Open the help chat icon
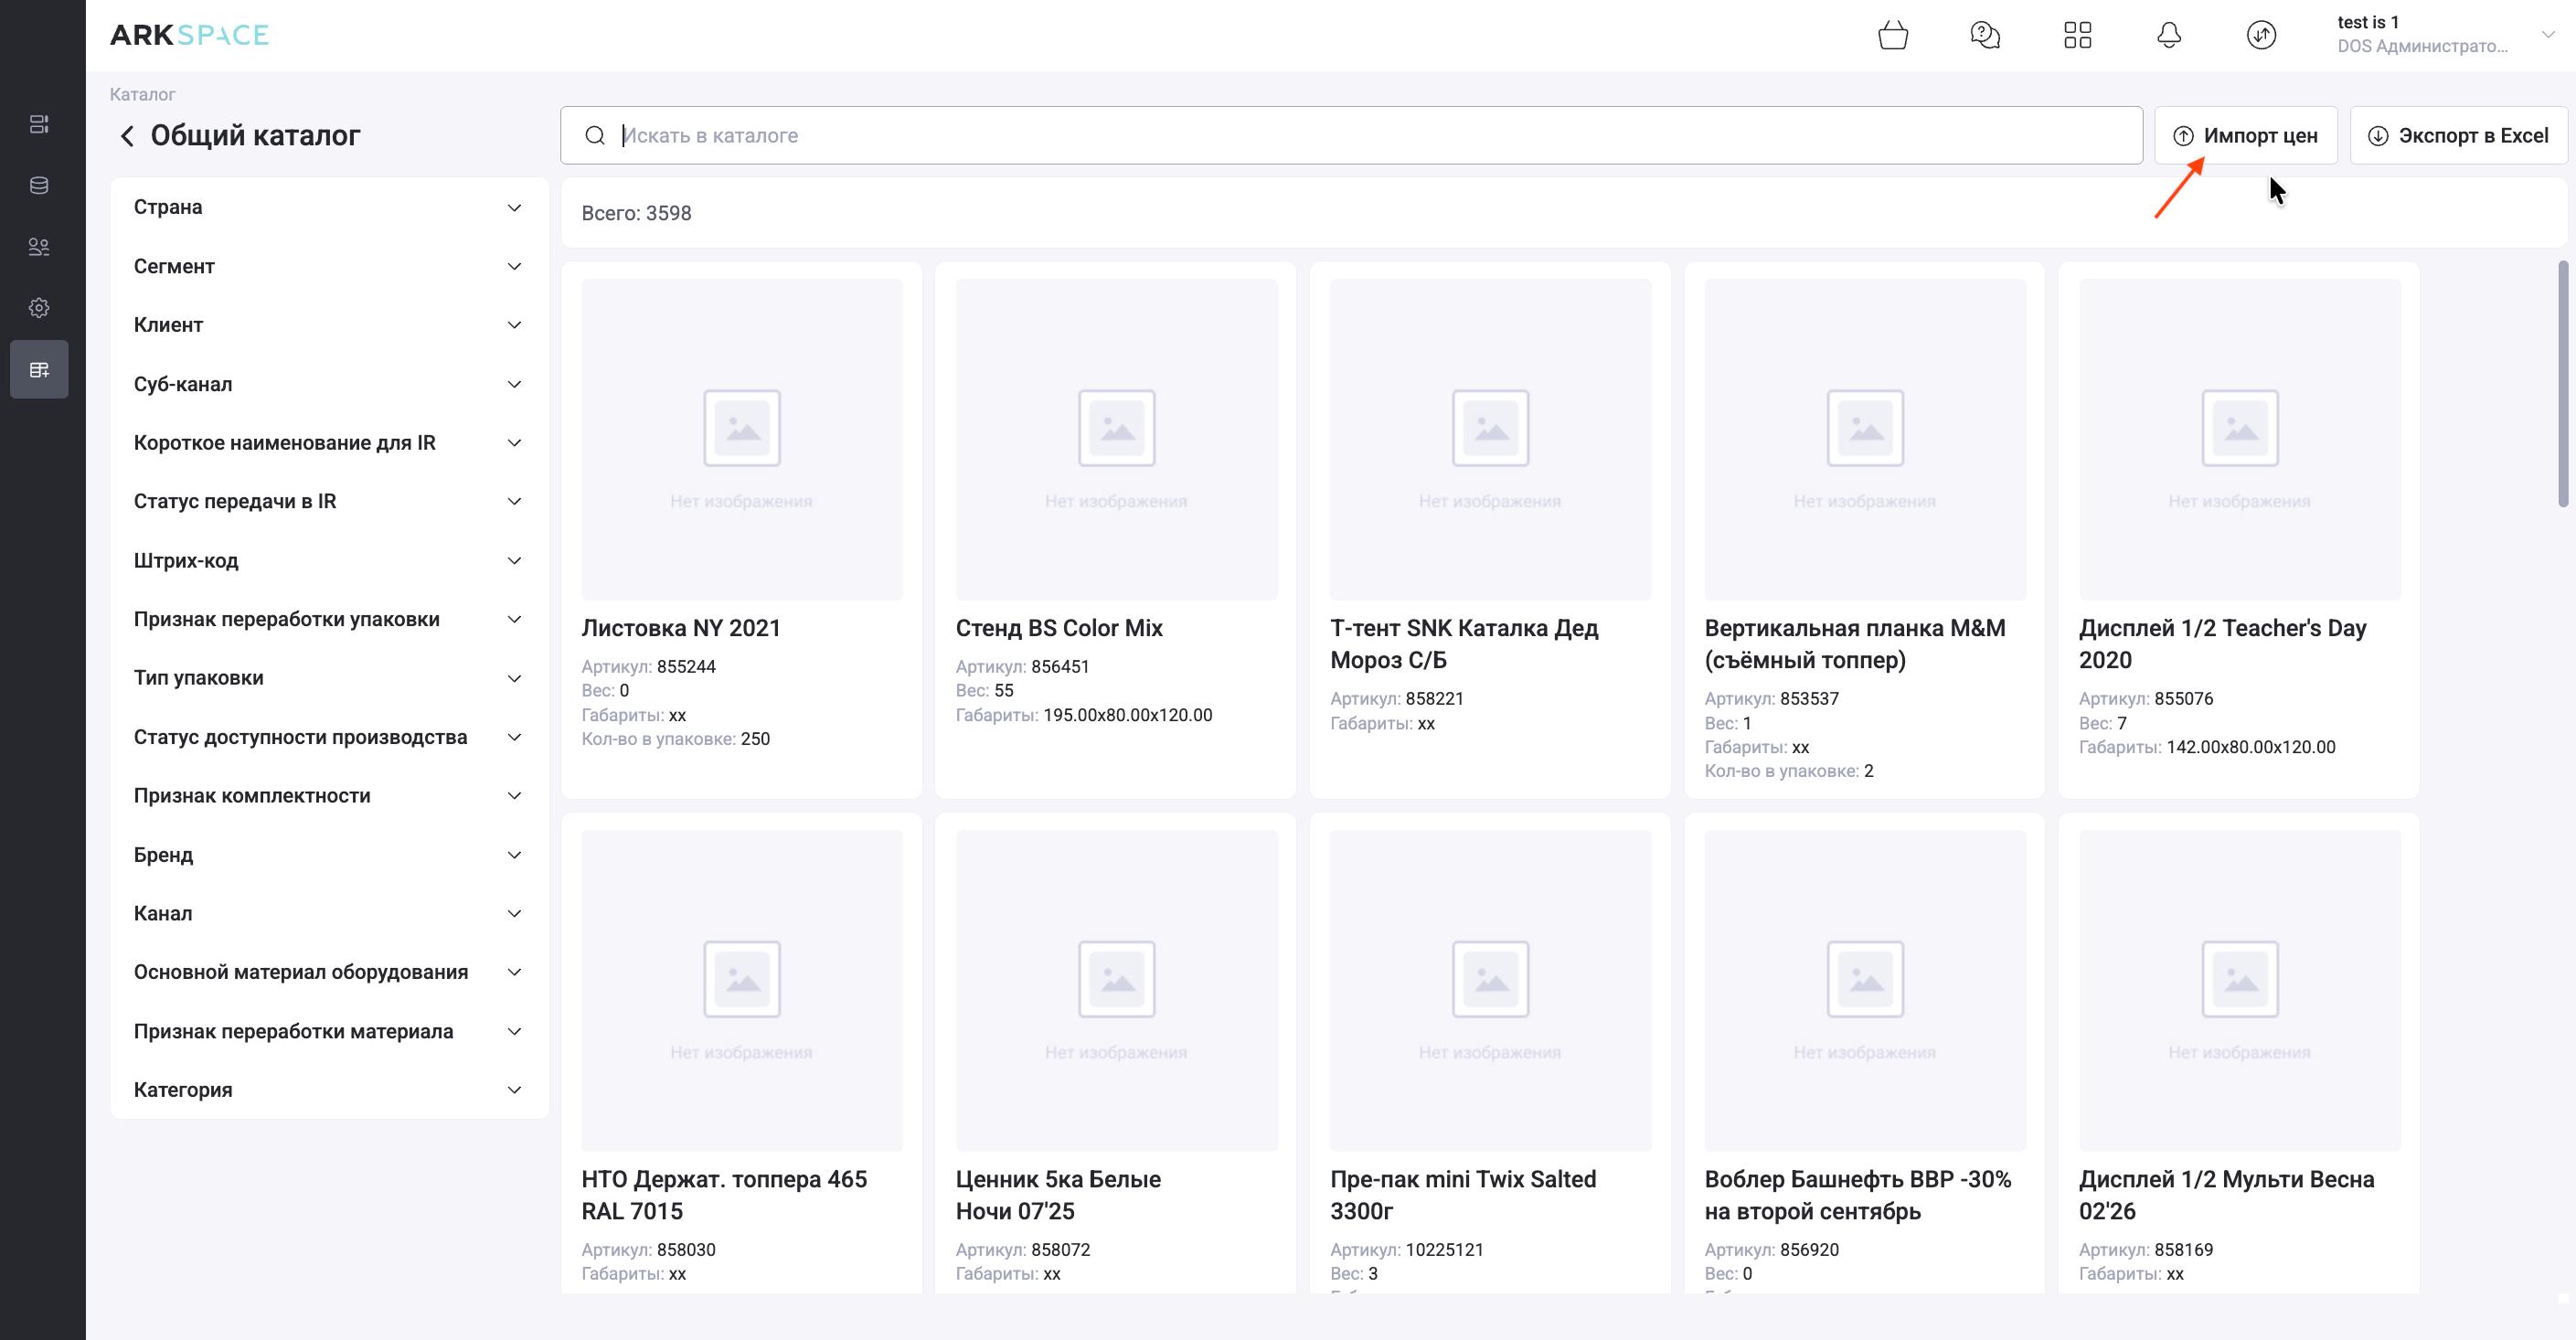Screen dimensions: 2576x1340 [x=1984, y=36]
